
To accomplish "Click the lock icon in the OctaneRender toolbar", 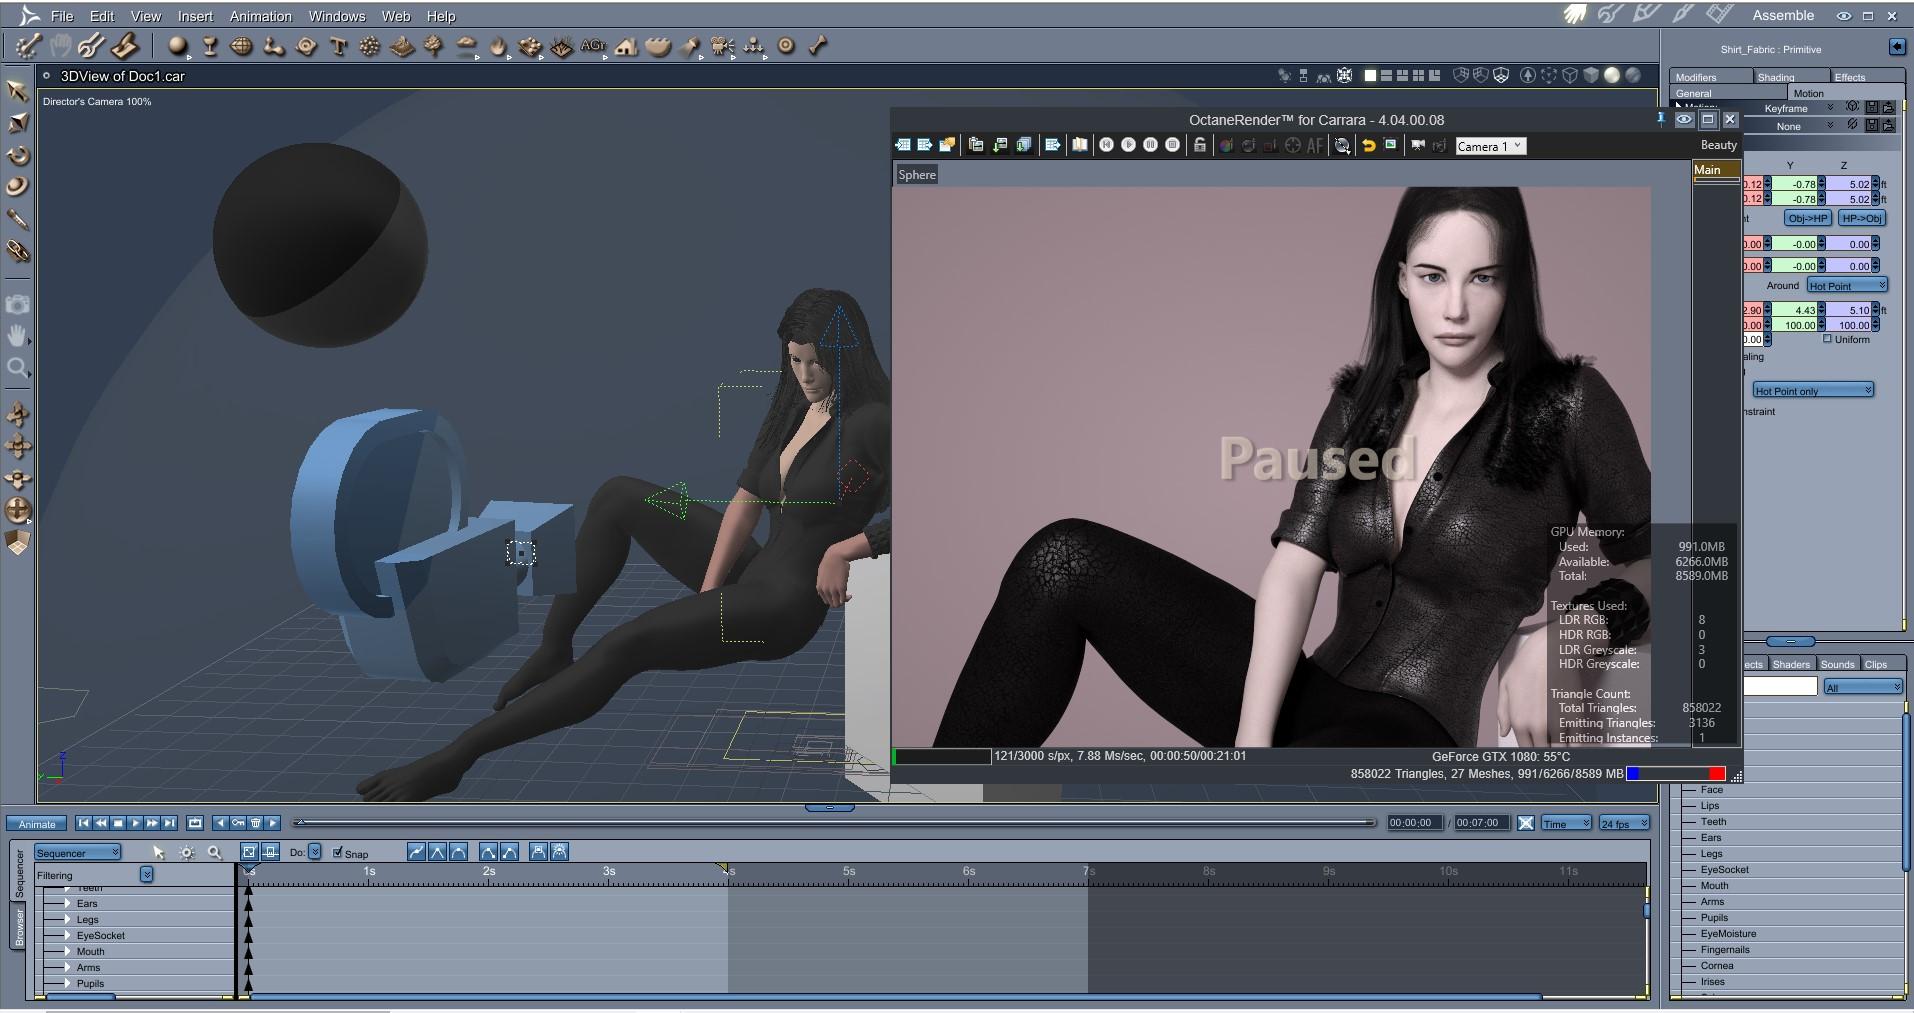I will [x=1200, y=145].
